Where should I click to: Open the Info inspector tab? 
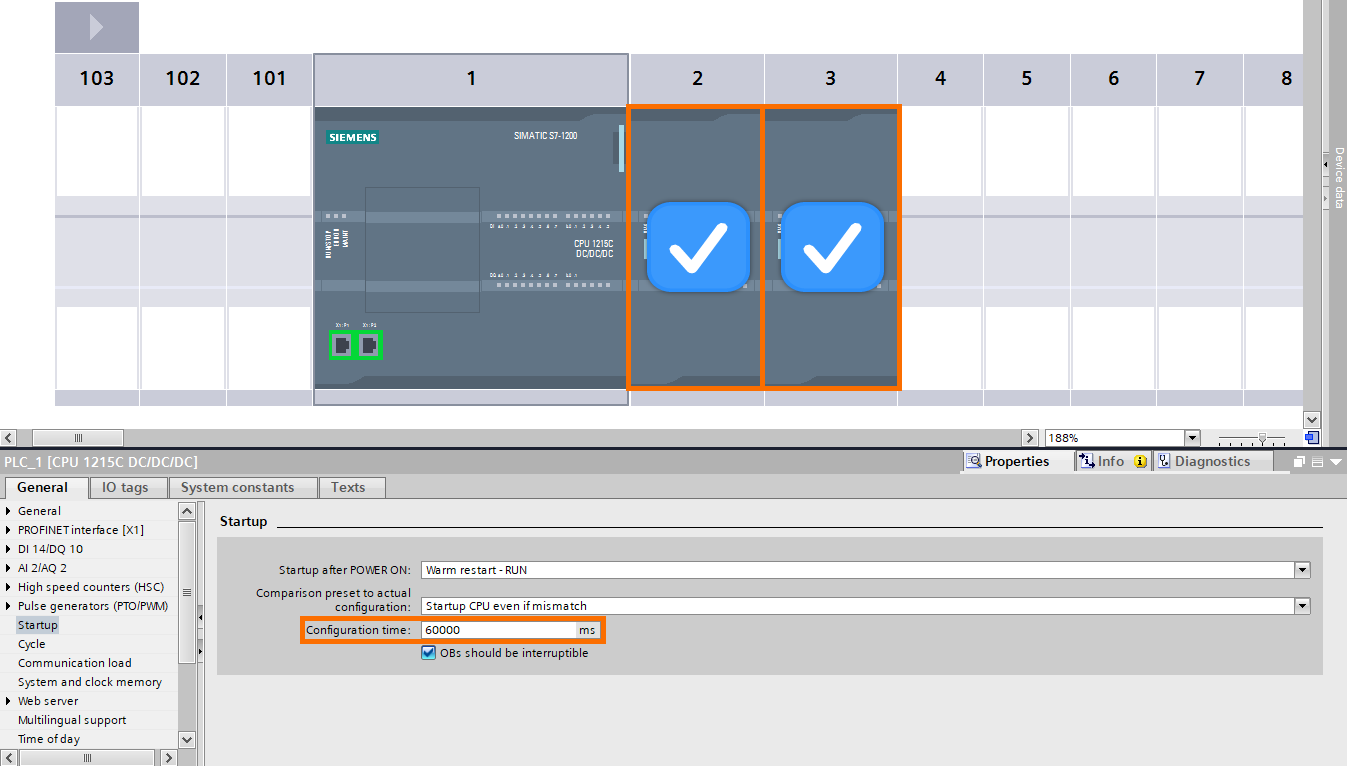(1113, 462)
